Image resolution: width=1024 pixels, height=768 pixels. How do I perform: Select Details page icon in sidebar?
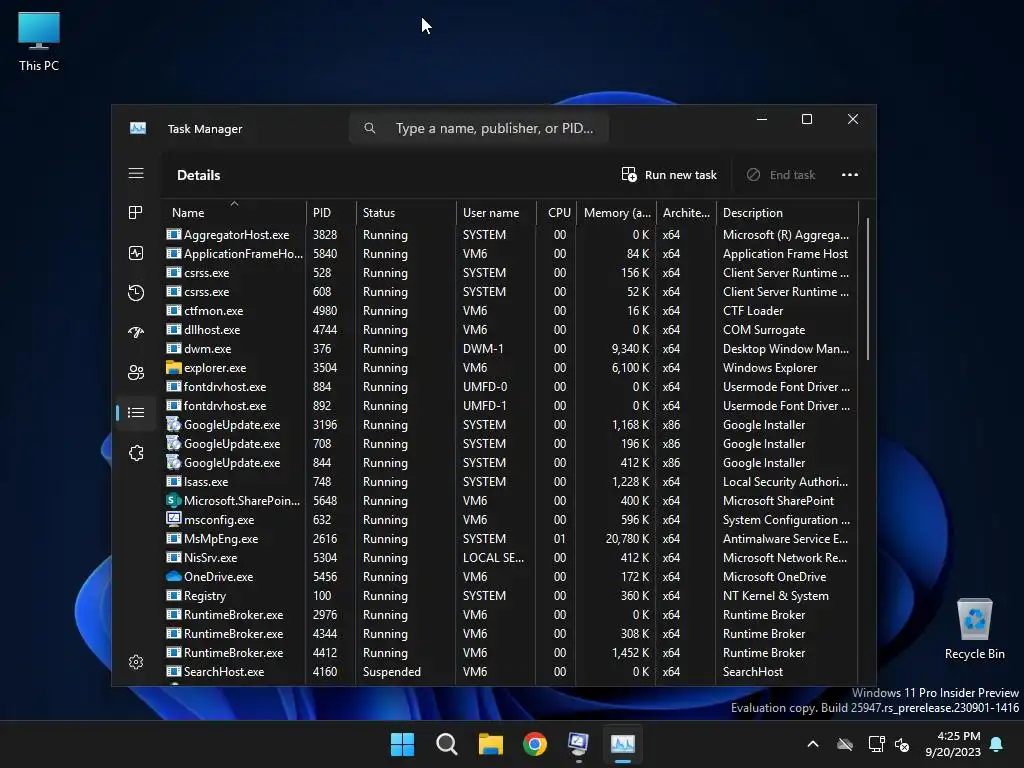(x=136, y=413)
